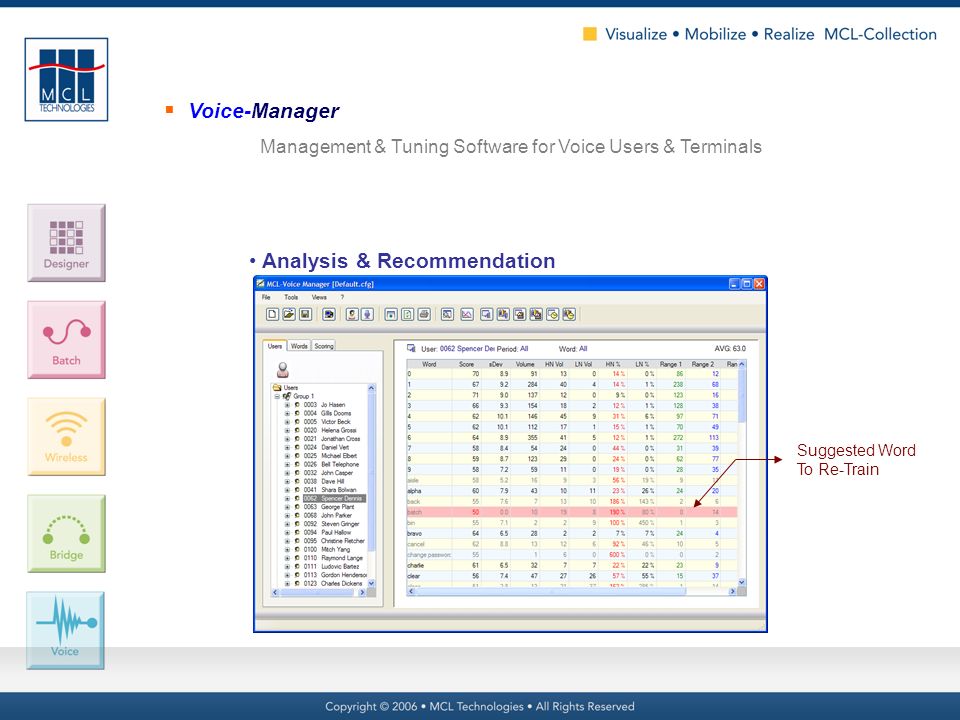Select user 0092 Steven Gringer
The width and height of the screenshot is (960, 720).
(331, 524)
